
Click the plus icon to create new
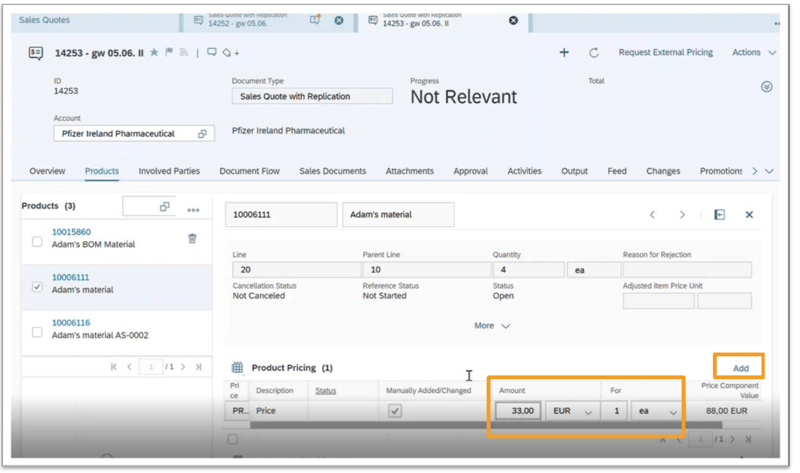pos(564,53)
